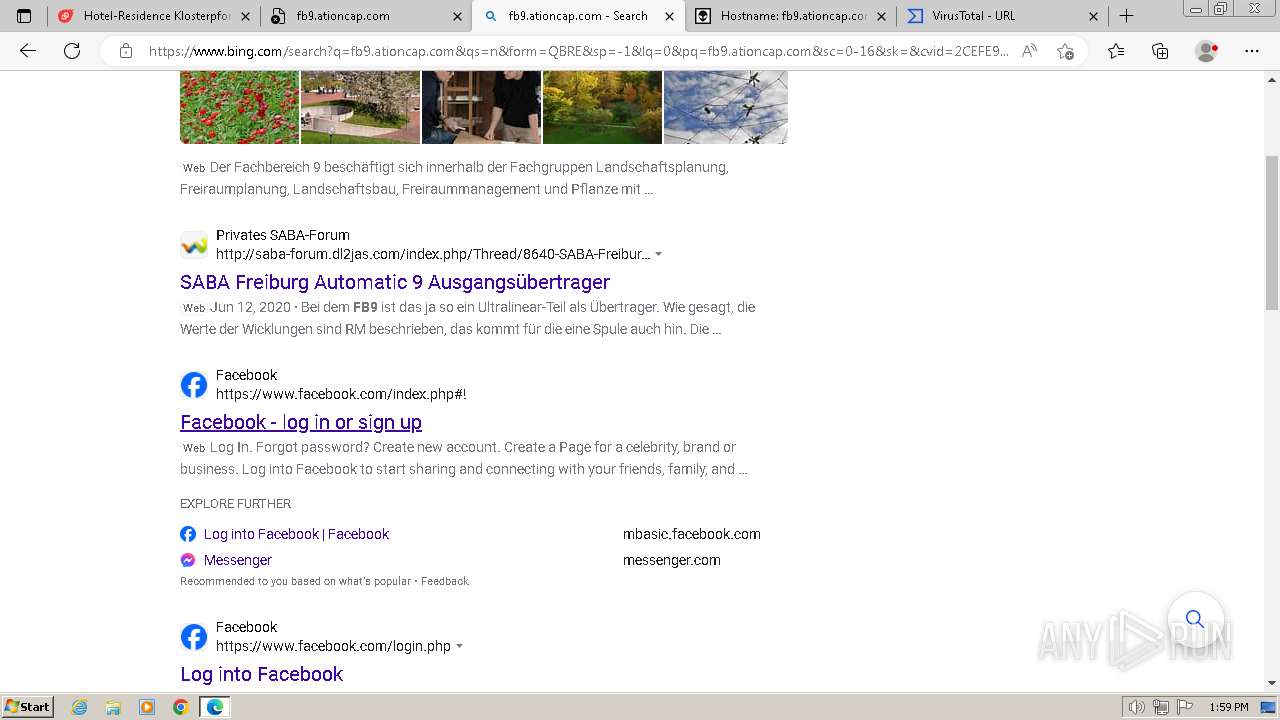Open the Collections icon
Image resolution: width=1280 pixels, height=720 pixels.
1160,51
